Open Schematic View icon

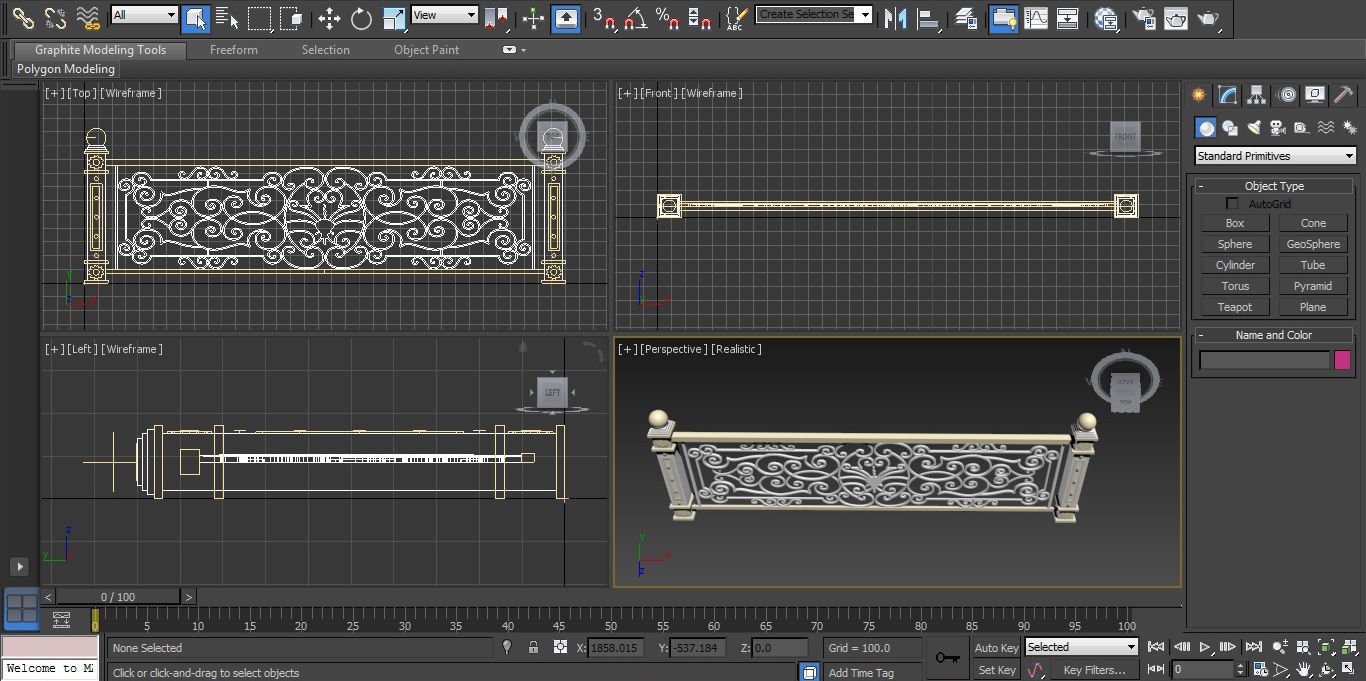click(1068, 17)
